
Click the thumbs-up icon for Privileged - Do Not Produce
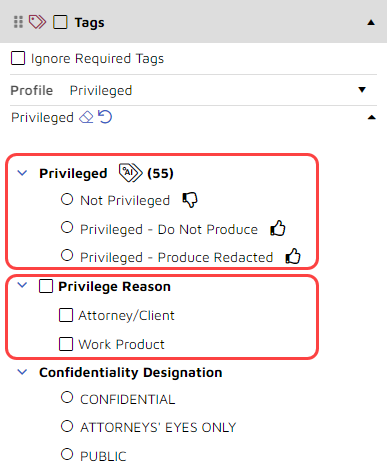[278, 228]
